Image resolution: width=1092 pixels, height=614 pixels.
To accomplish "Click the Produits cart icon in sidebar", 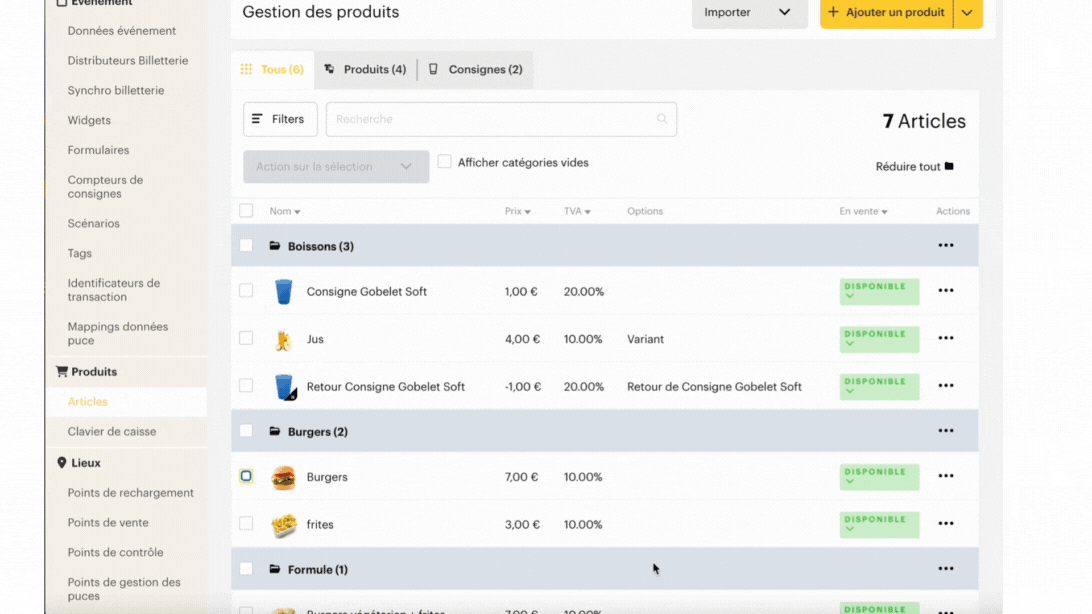I will coord(62,371).
